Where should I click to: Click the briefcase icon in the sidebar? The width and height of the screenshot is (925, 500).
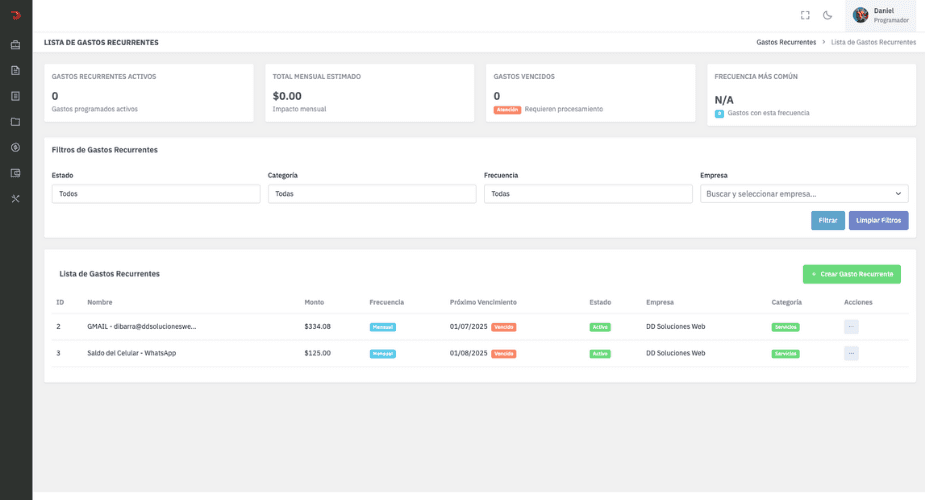click(x=15, y=45)
